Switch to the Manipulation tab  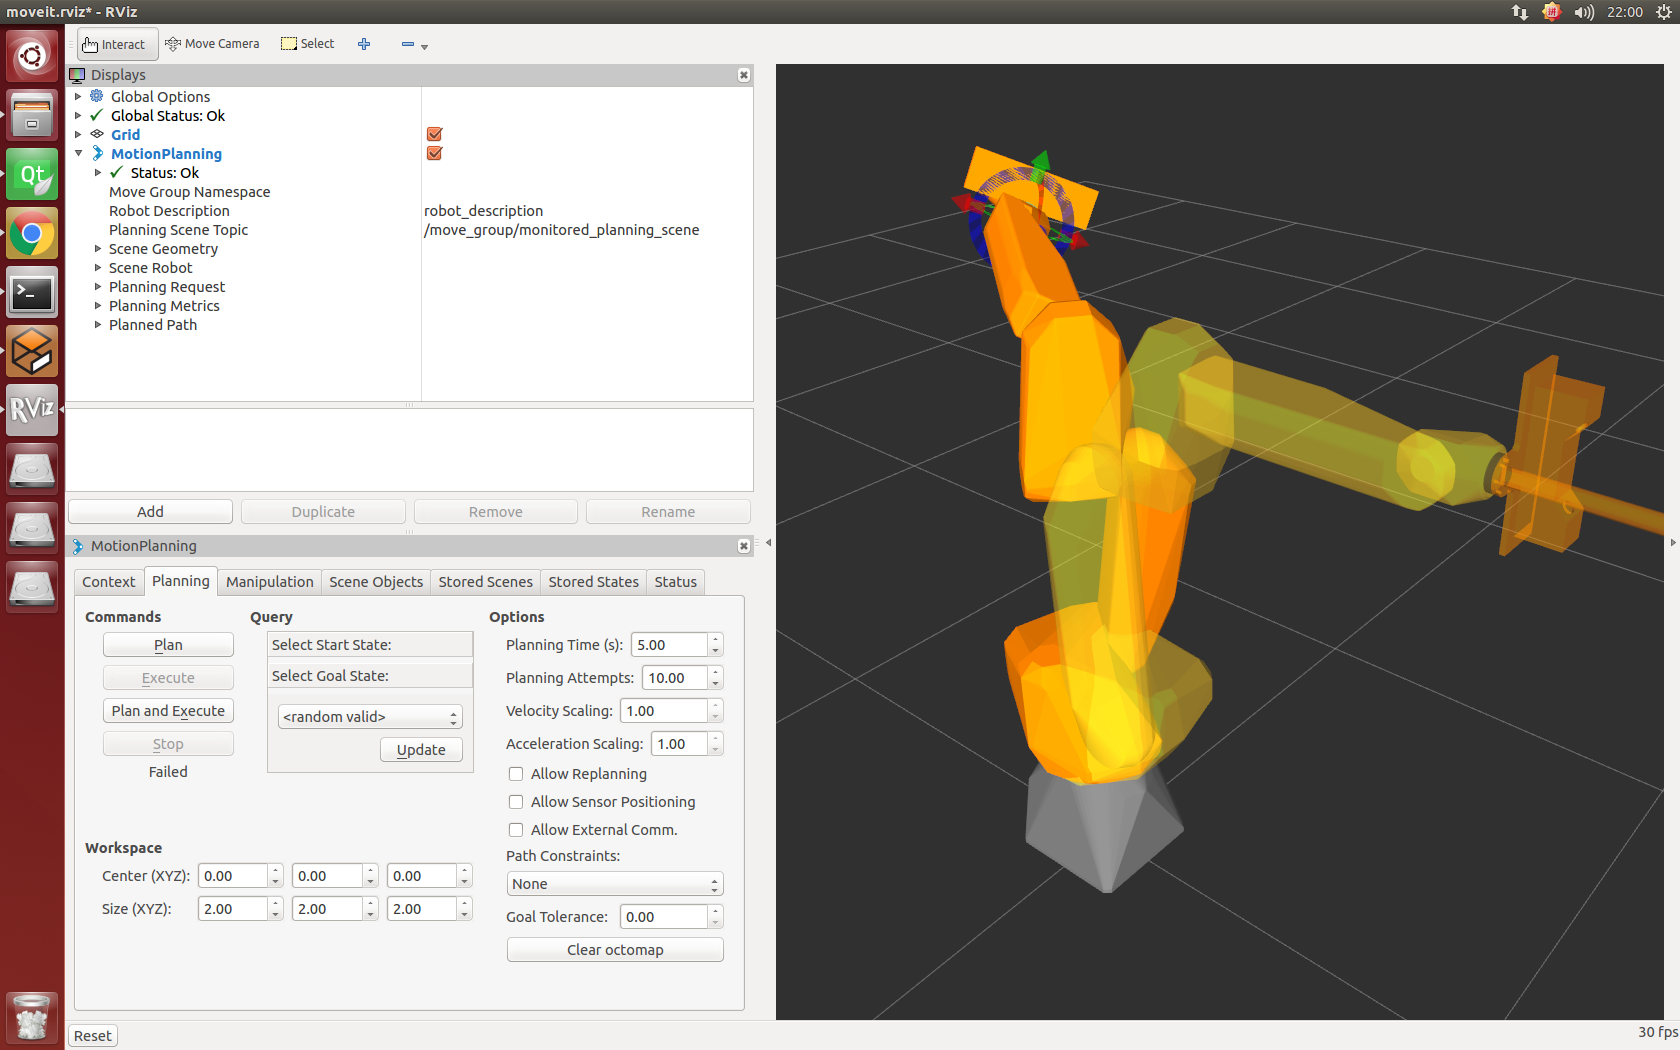click(x=270, y=582)
